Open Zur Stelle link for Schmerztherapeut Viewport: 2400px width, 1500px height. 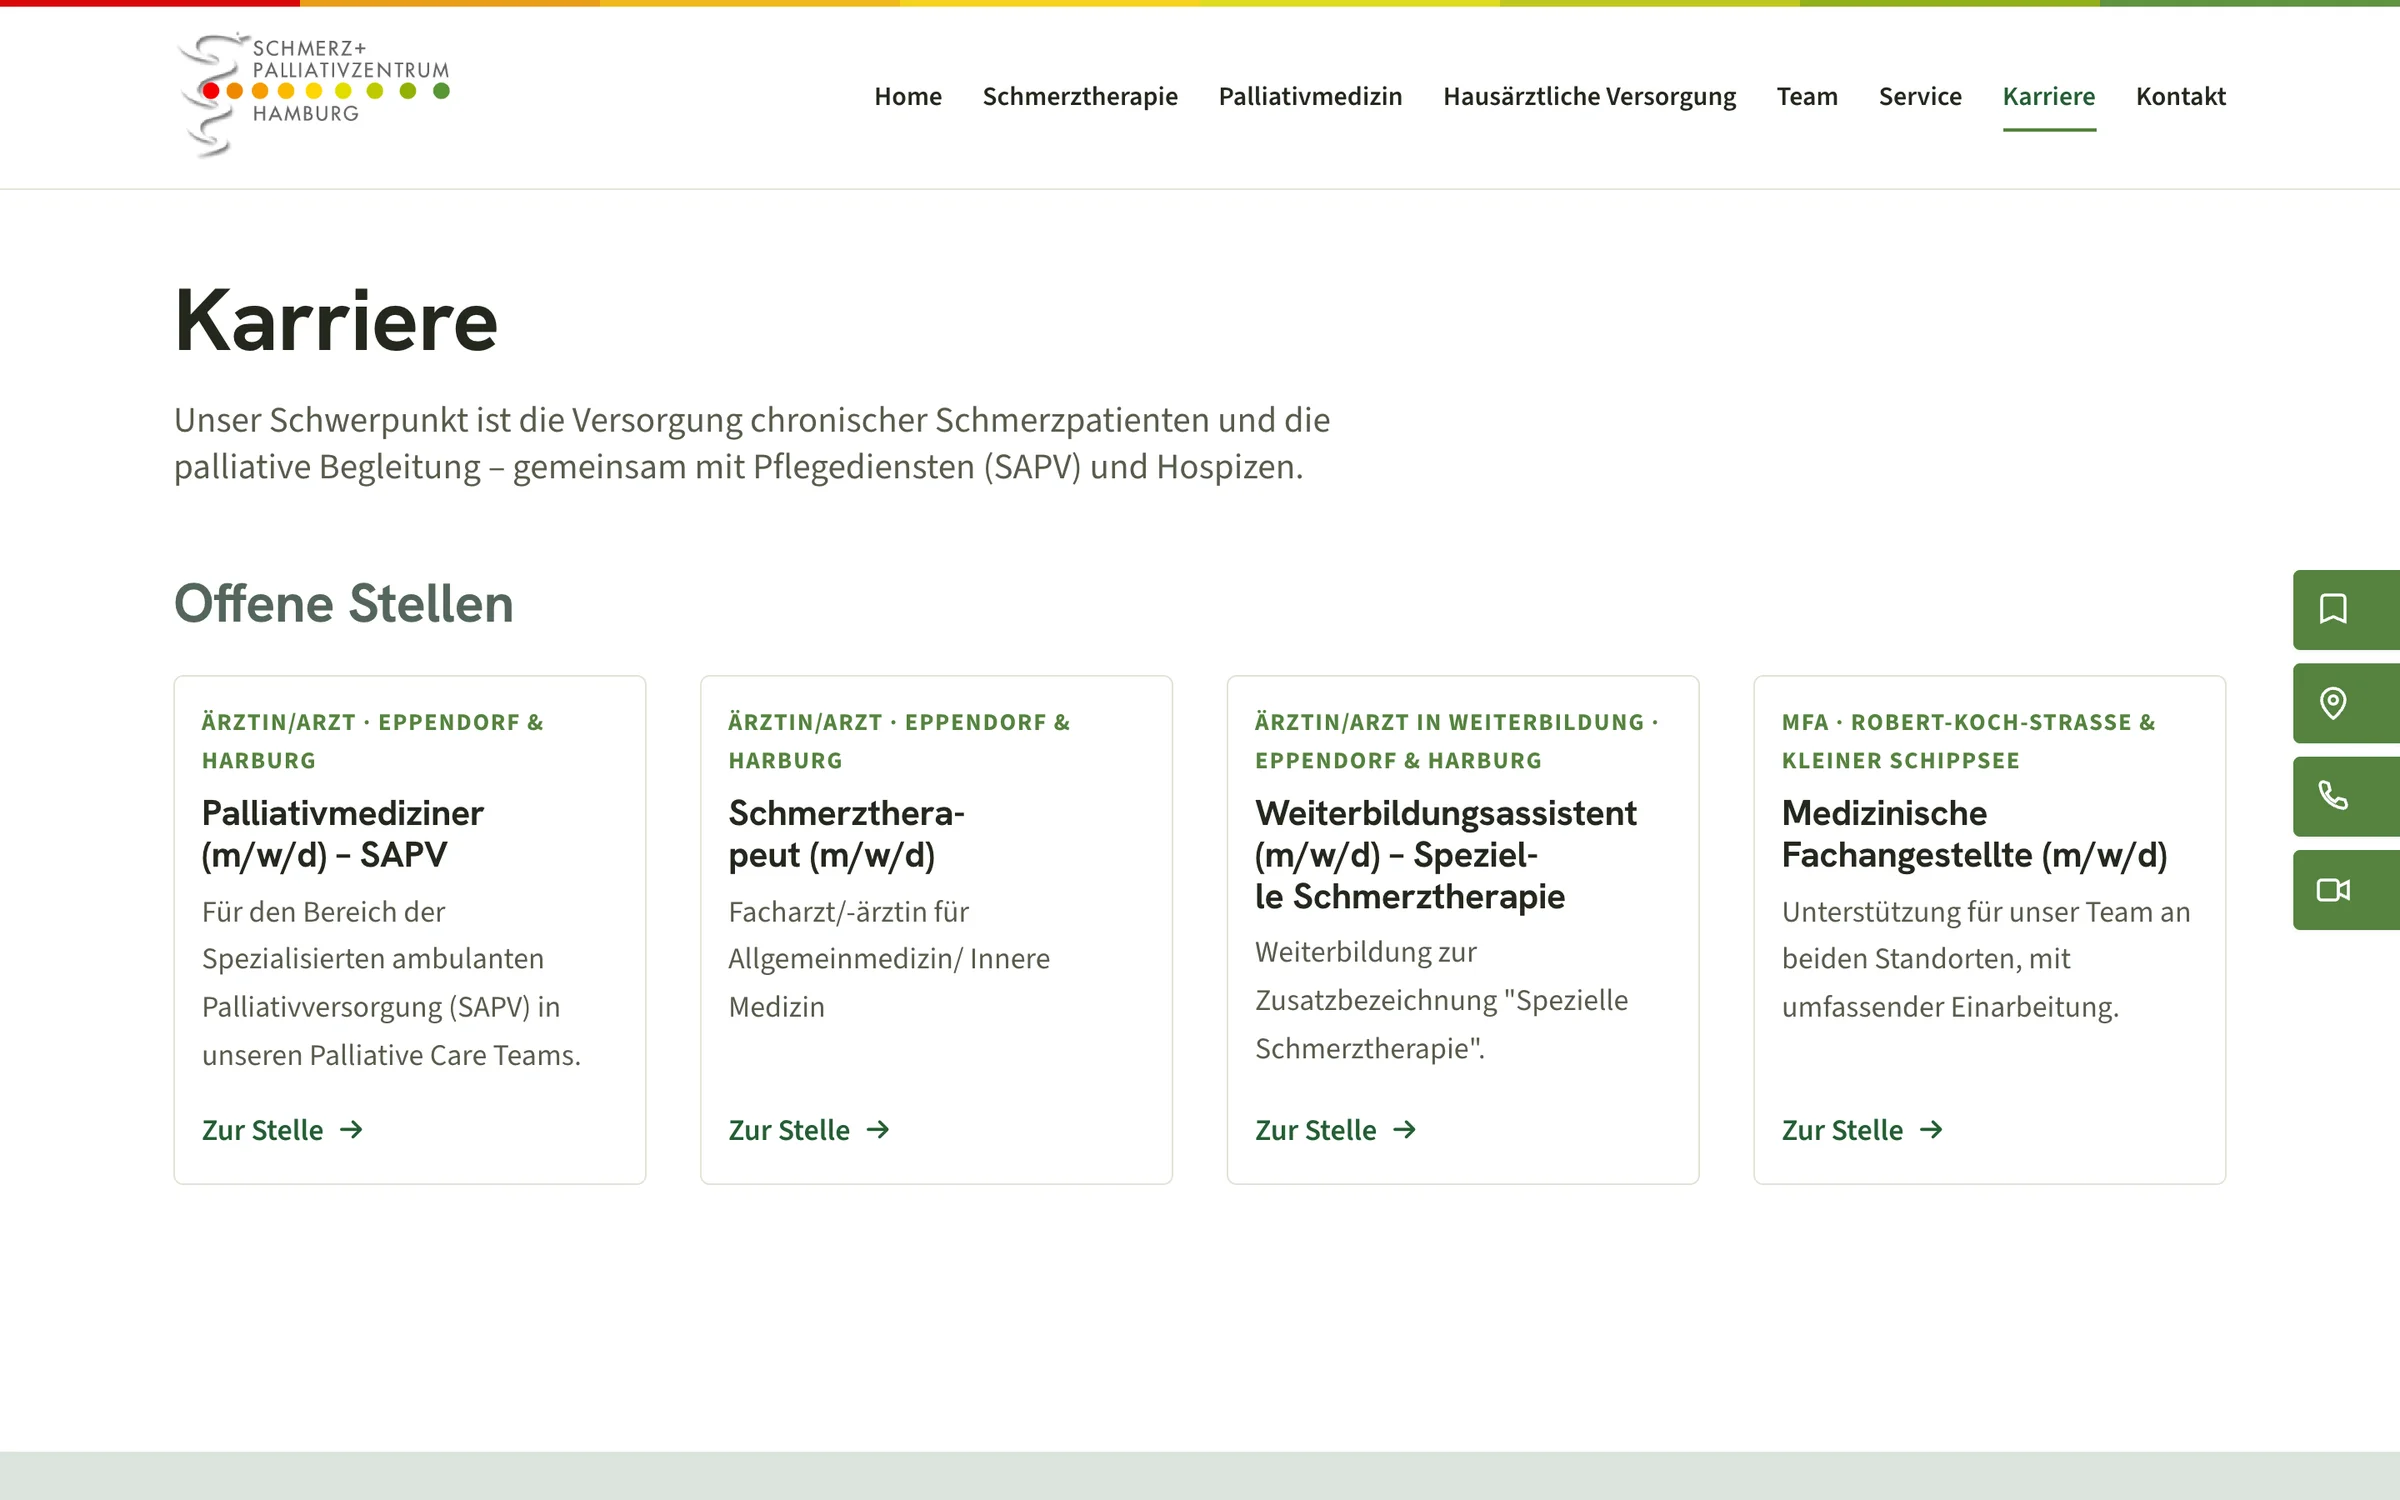click(809, 1130)
